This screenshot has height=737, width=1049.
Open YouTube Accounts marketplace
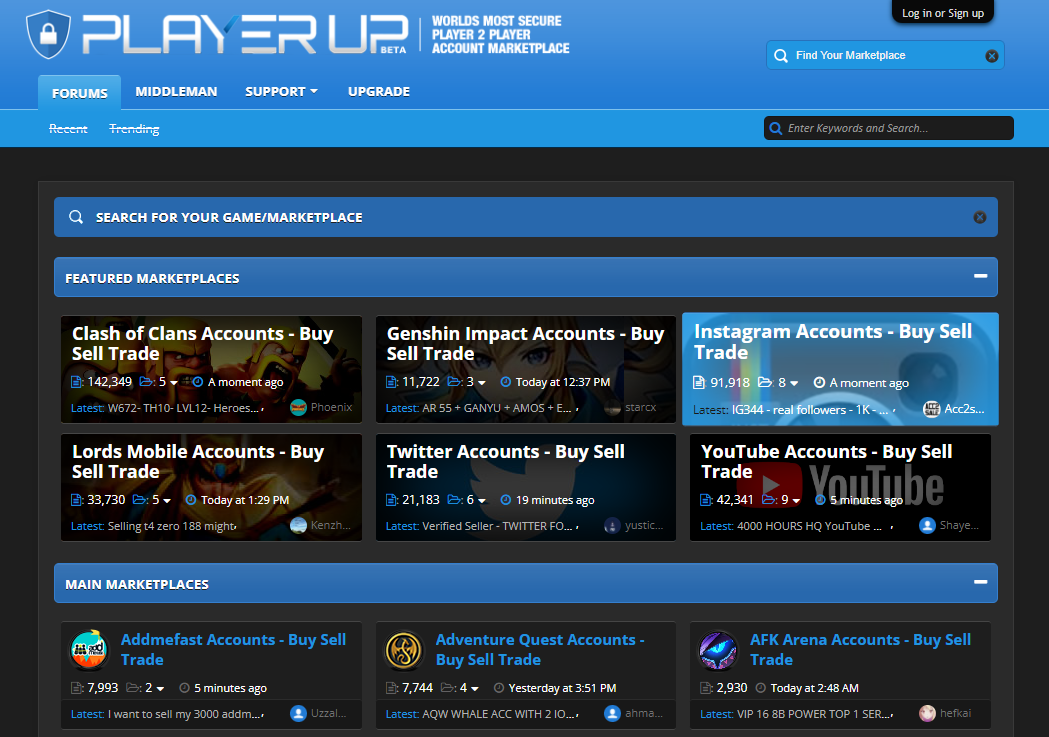click(826, 461)
